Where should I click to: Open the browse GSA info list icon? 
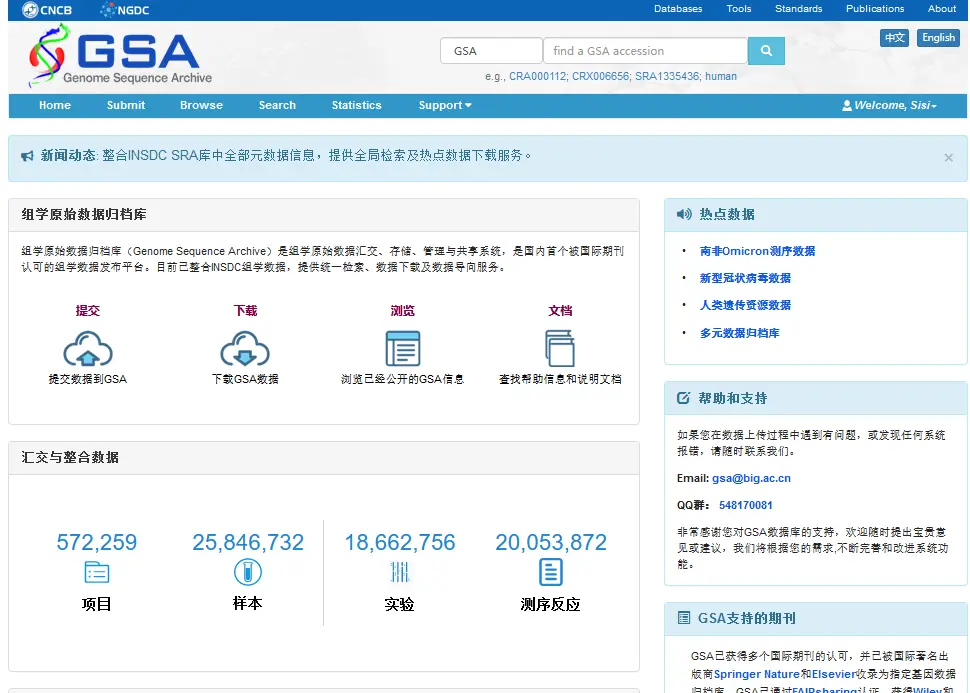[403, 350]
